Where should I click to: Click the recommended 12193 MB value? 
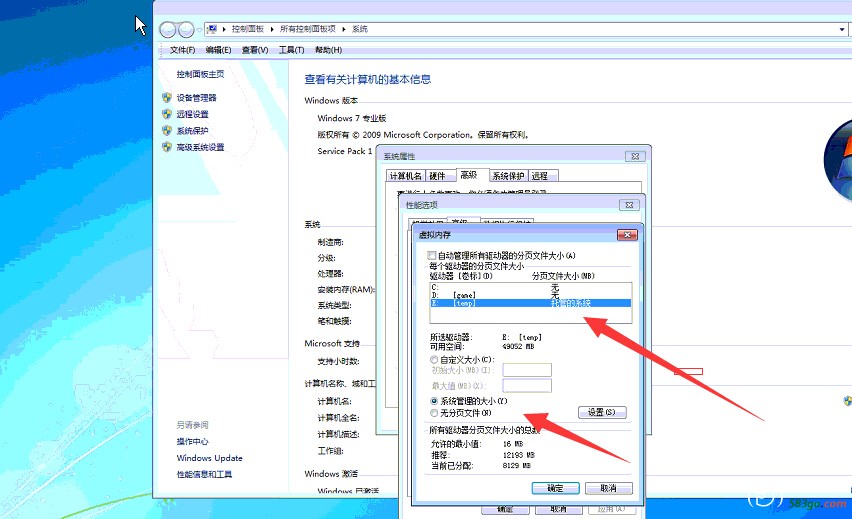click(518, 455)
